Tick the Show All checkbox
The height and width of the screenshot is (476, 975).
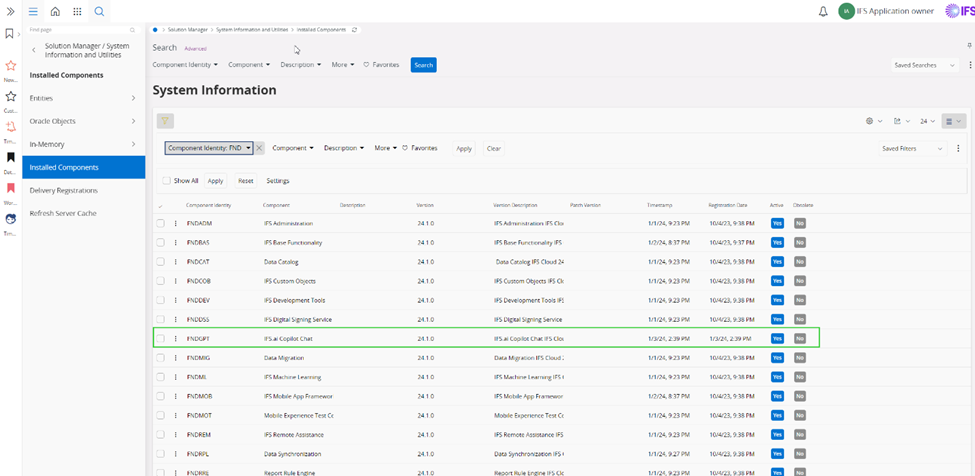click(166, 181)
